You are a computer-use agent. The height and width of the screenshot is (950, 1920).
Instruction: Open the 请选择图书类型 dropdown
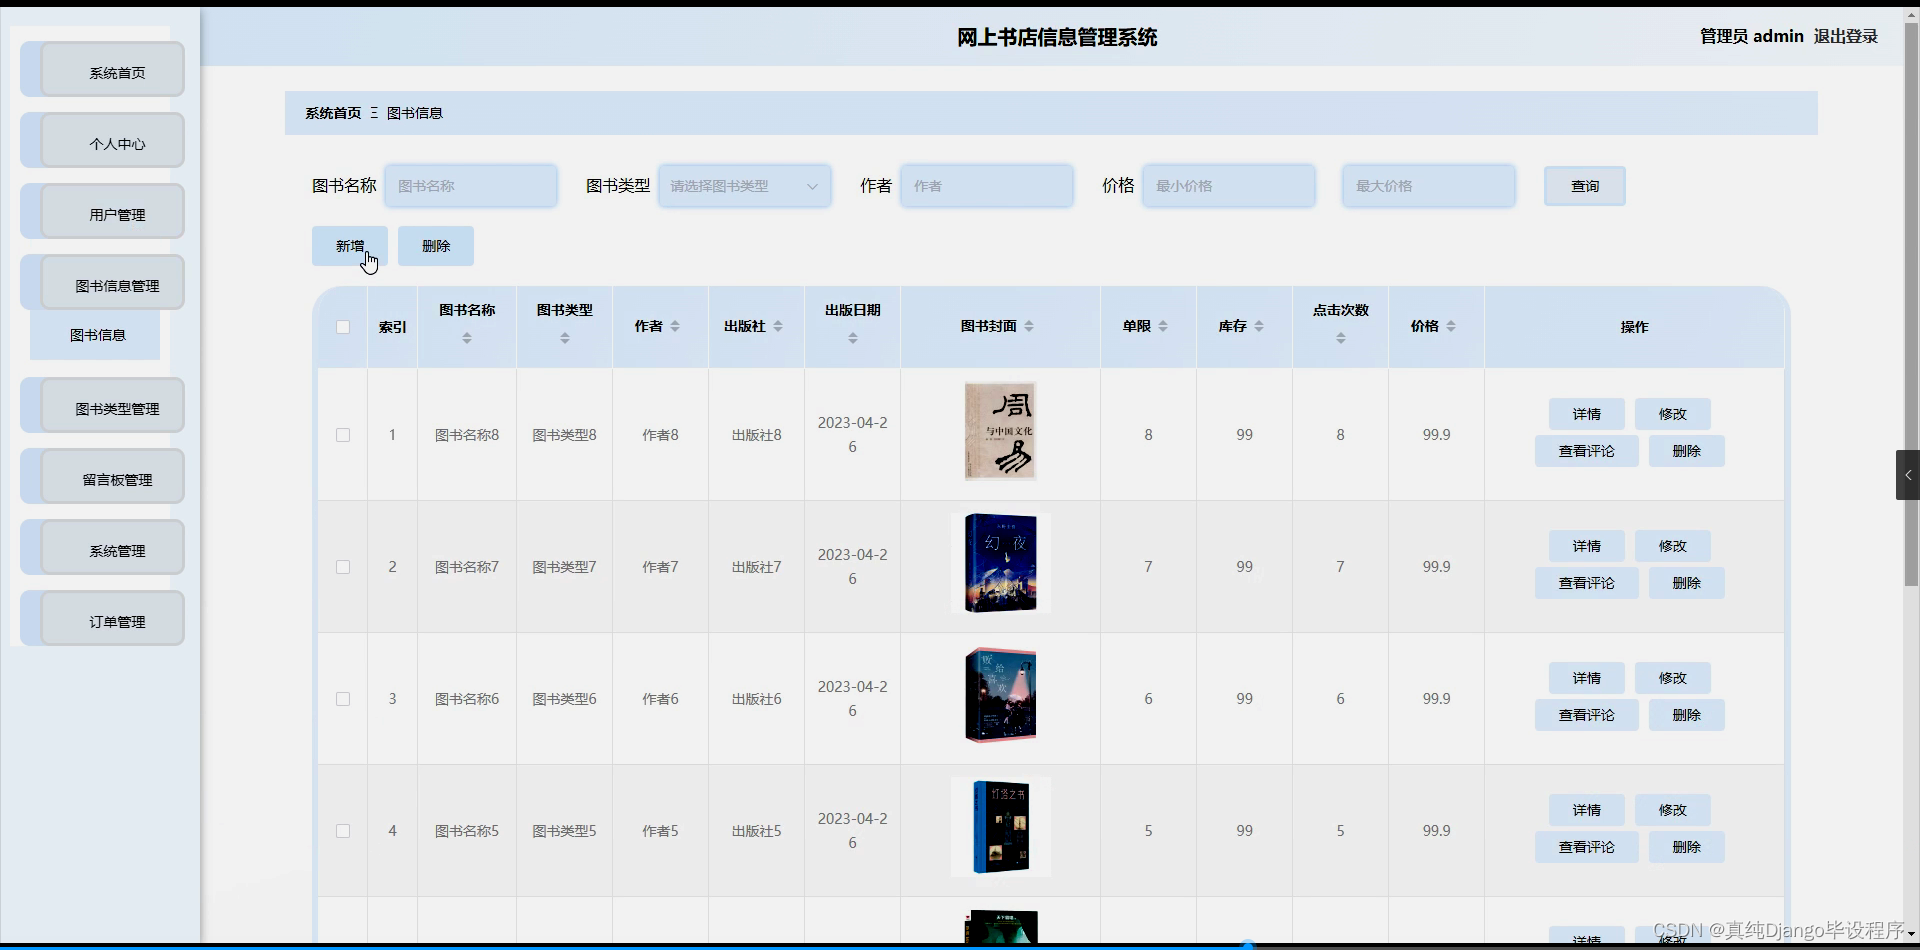(745, 185)
